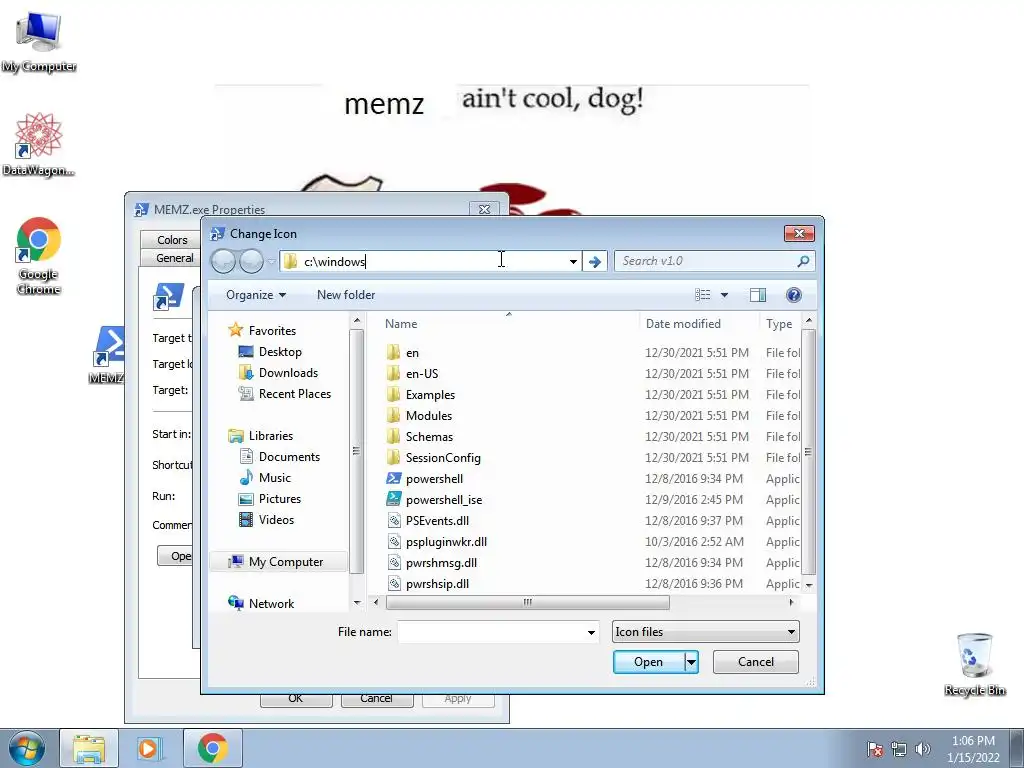Expand the address bar history dropdown

(x=573, y=261)
